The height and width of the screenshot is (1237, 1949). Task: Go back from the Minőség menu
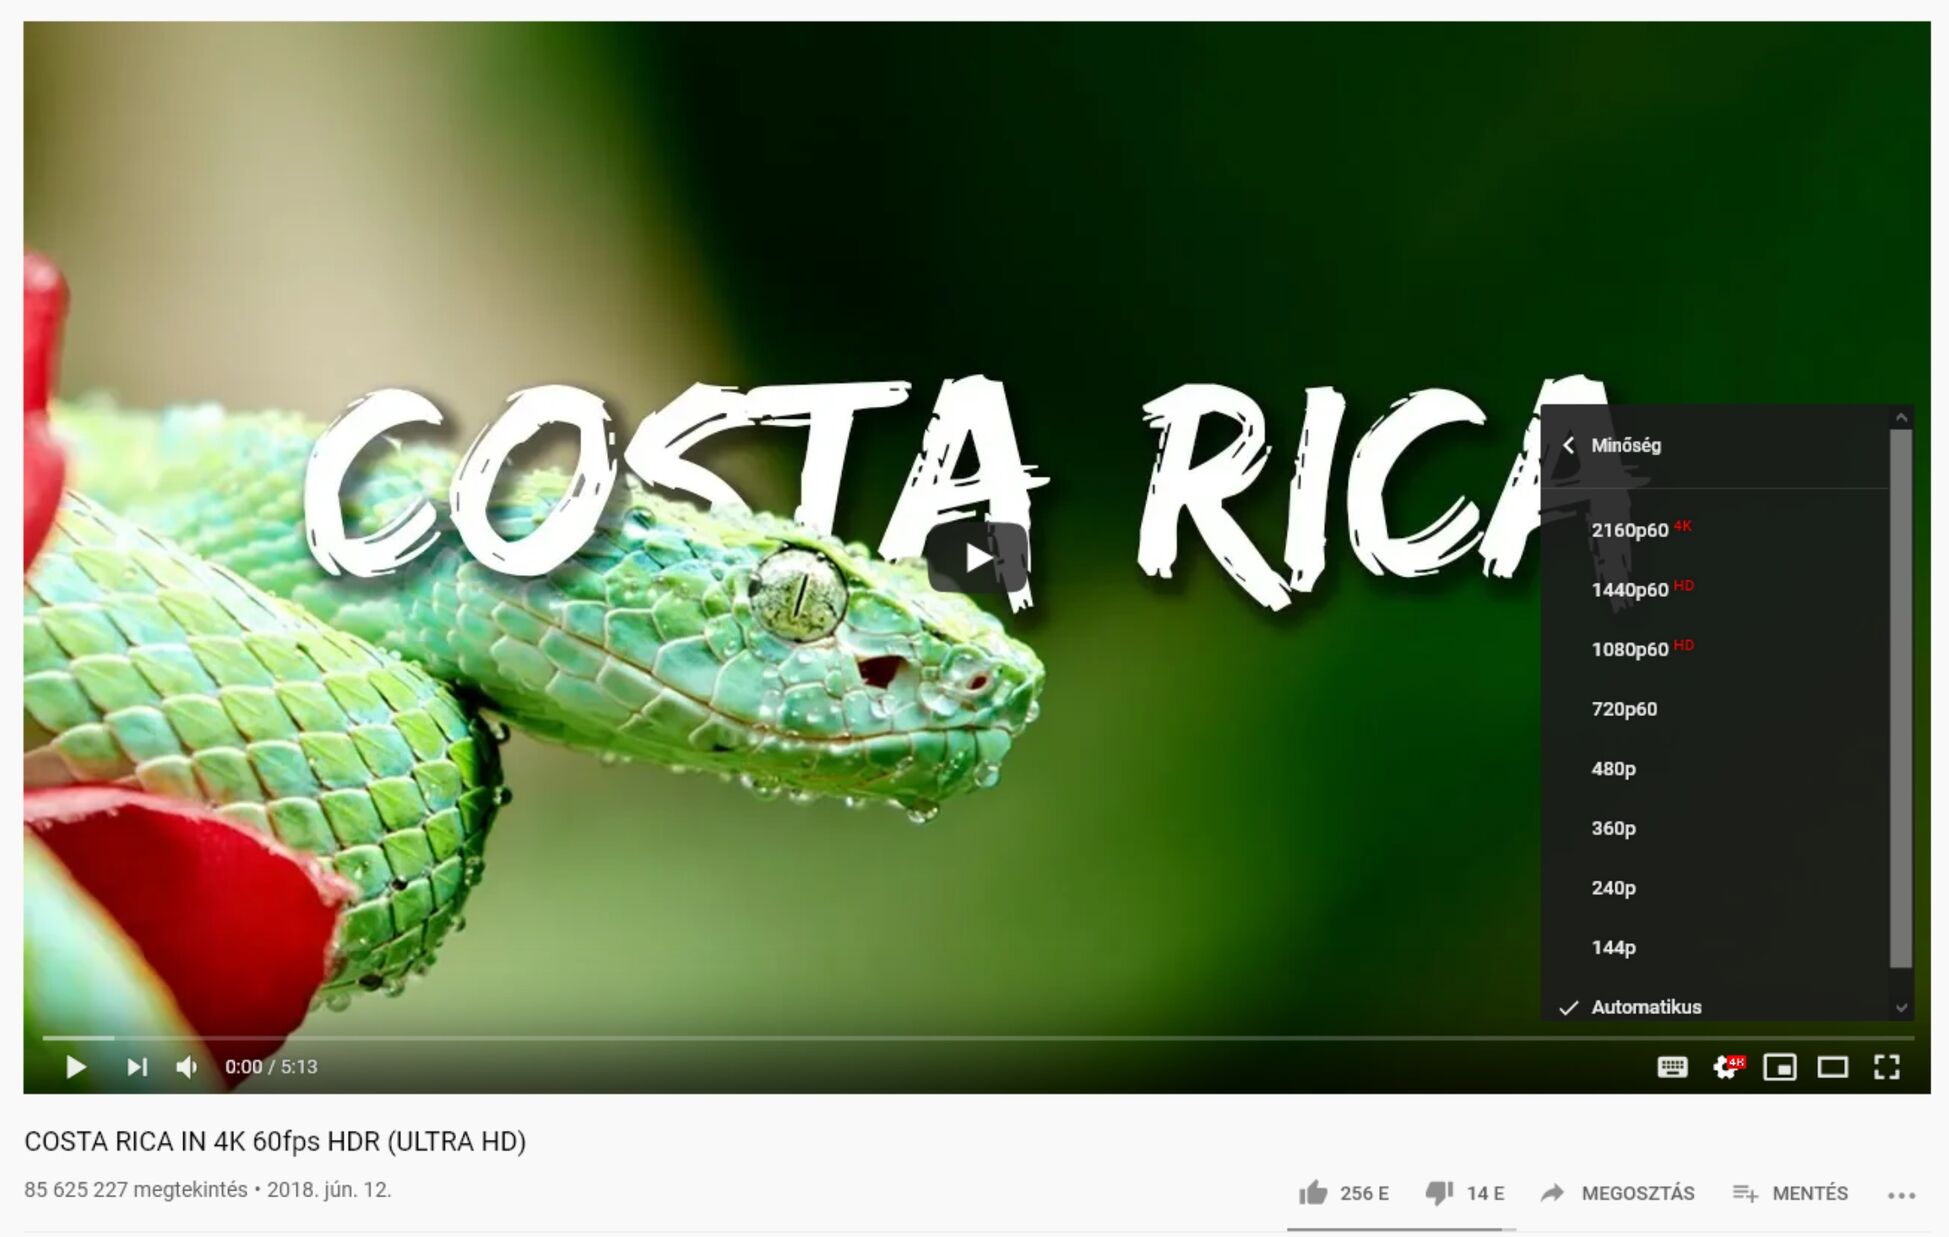(1569, 445)
